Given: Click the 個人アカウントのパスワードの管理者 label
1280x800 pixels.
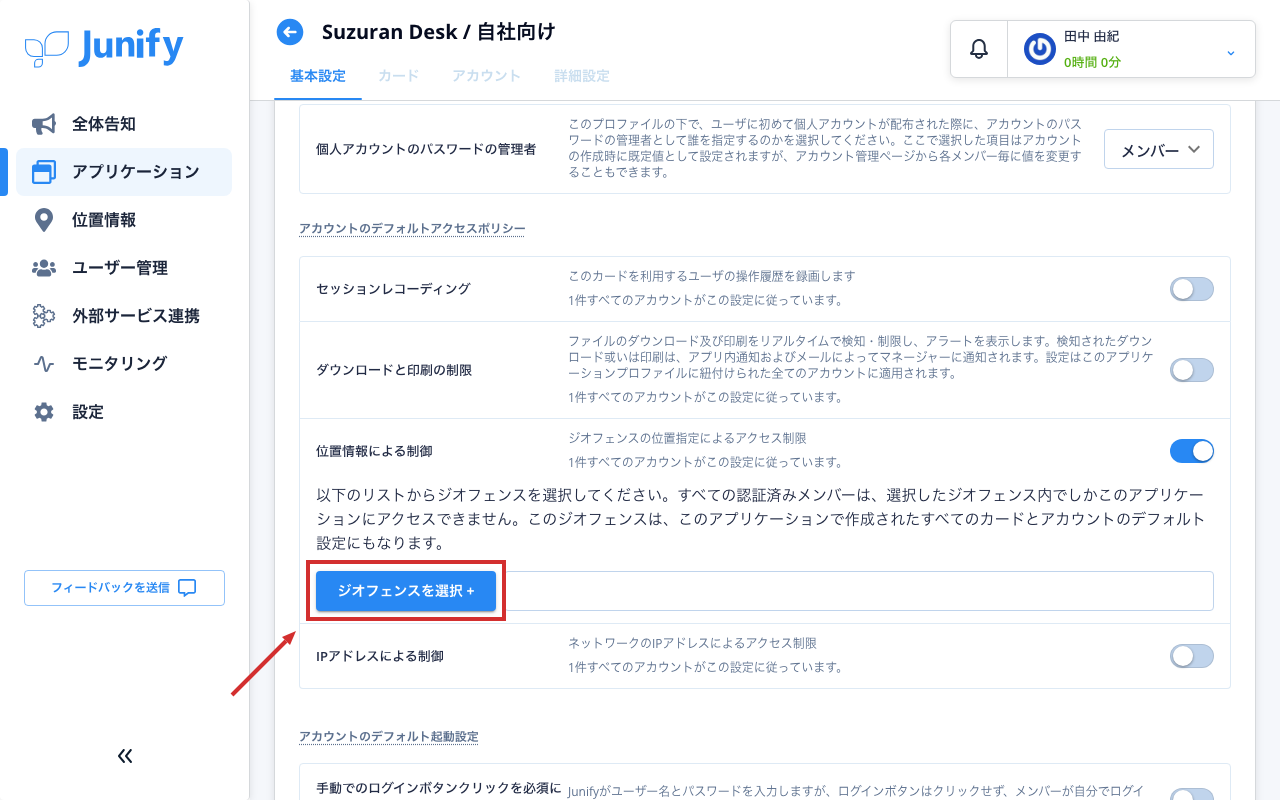Looking at the screenshot, I should (x=426, y=149).
